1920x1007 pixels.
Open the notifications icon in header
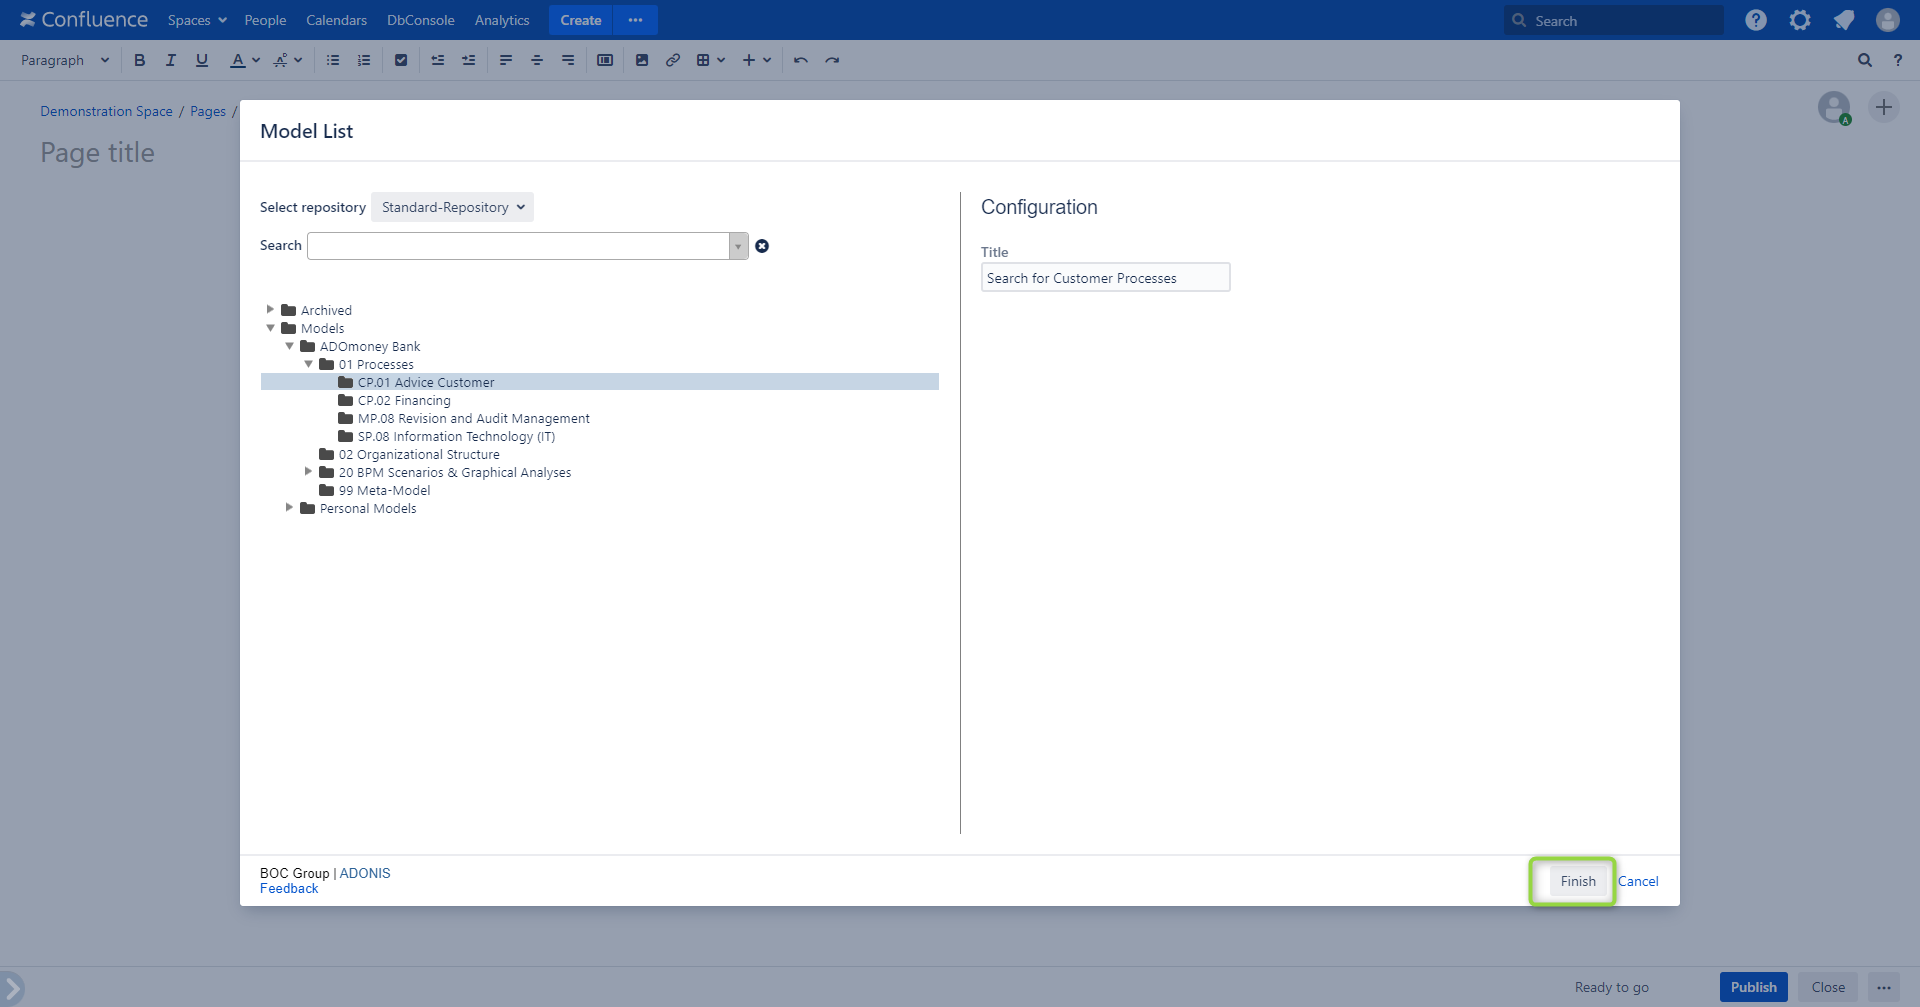pyautogui.click(x=1844, y=20)
